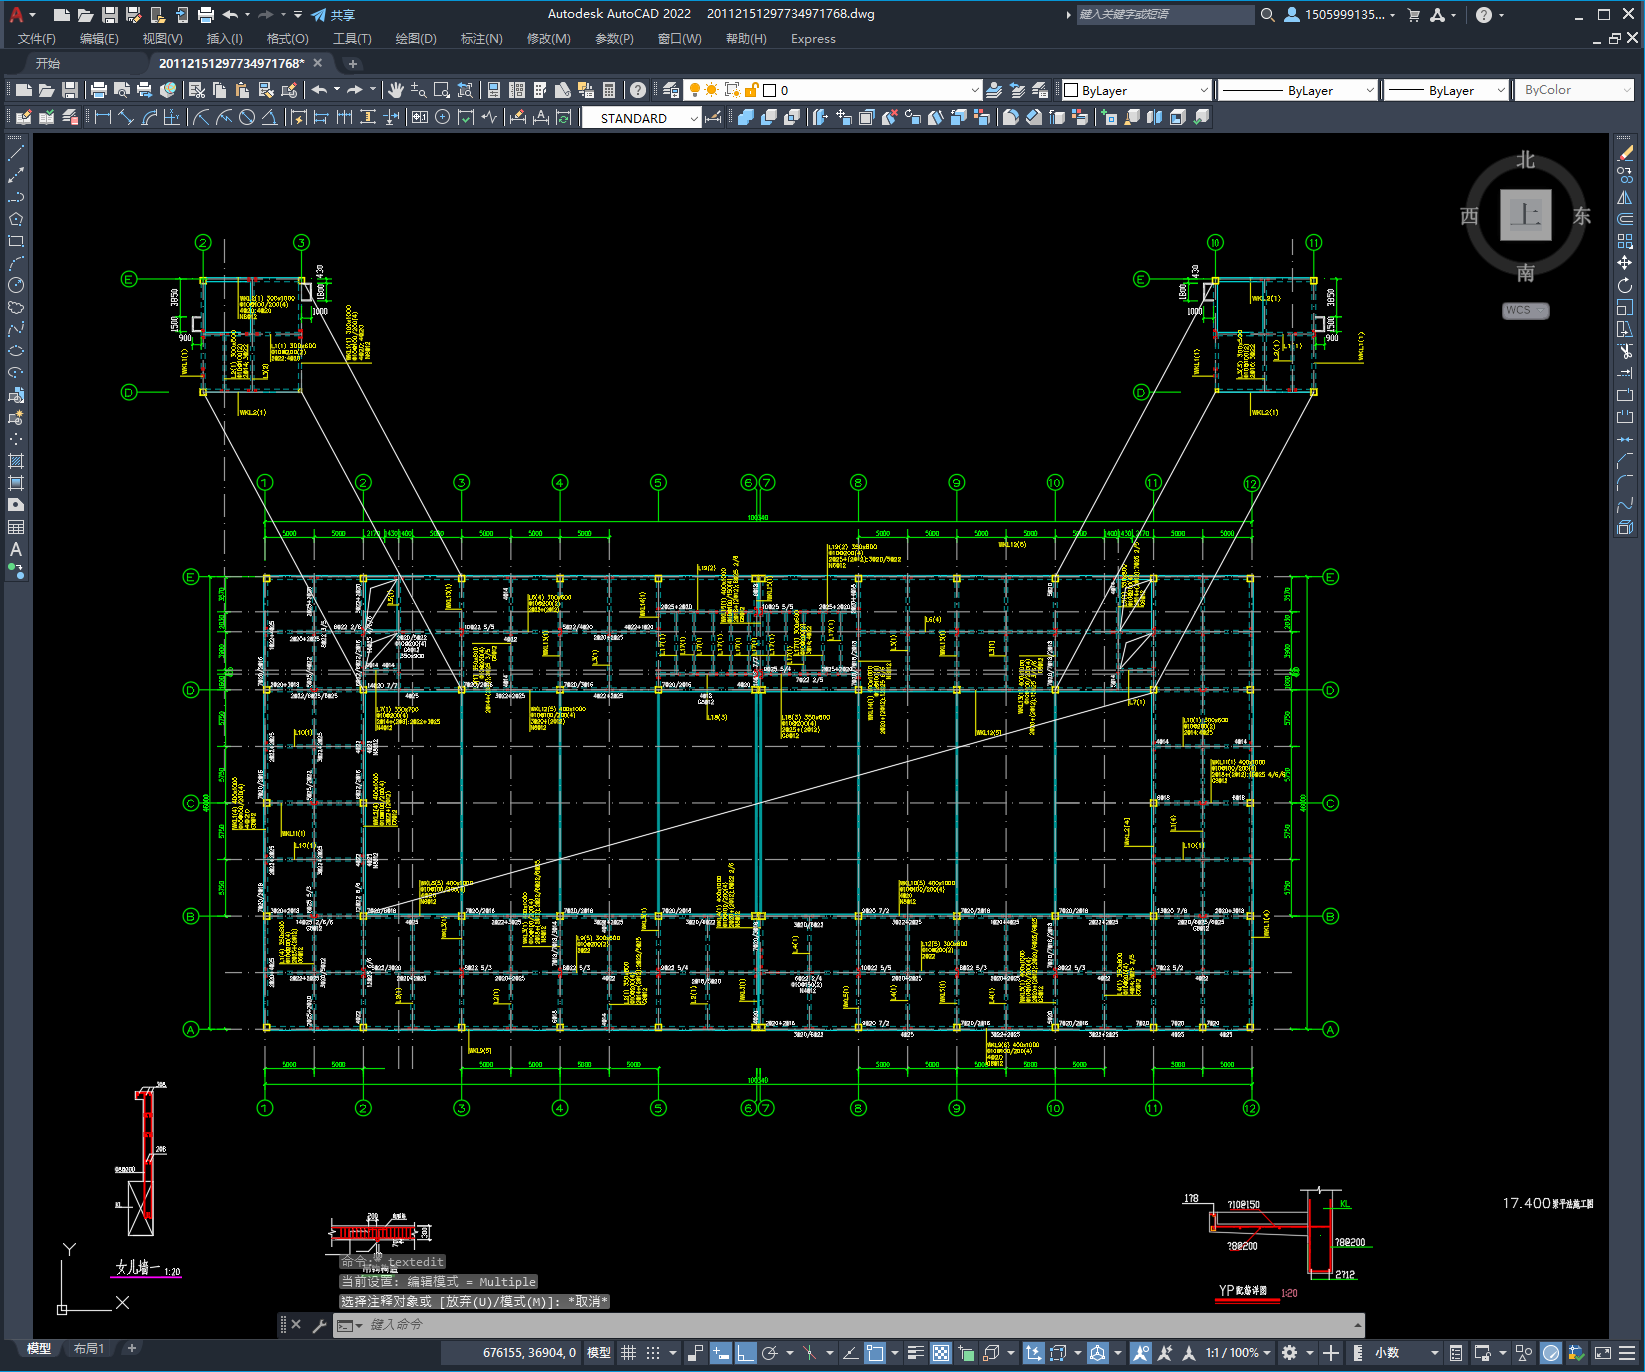This screenshot has height=1372, width=1645.
Task: Switch to the 布局1 layout tab
Action: click(x=89, y=1349)
